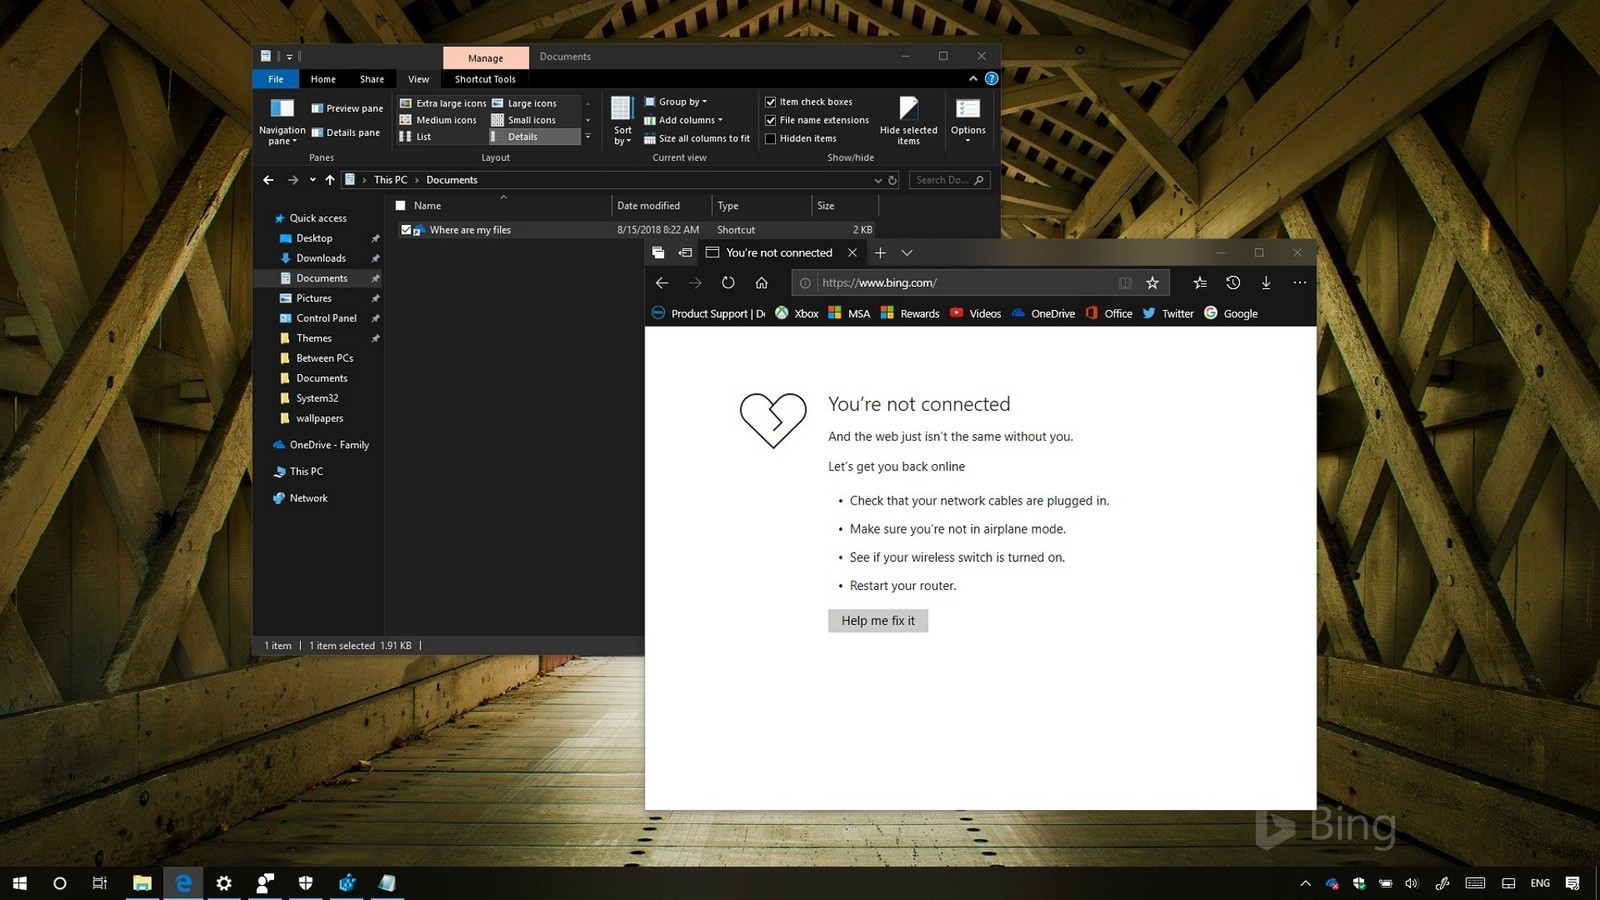The image size is (1600, 900).
Task: Enable Hidden items checkbox
Action: (771, 139)
